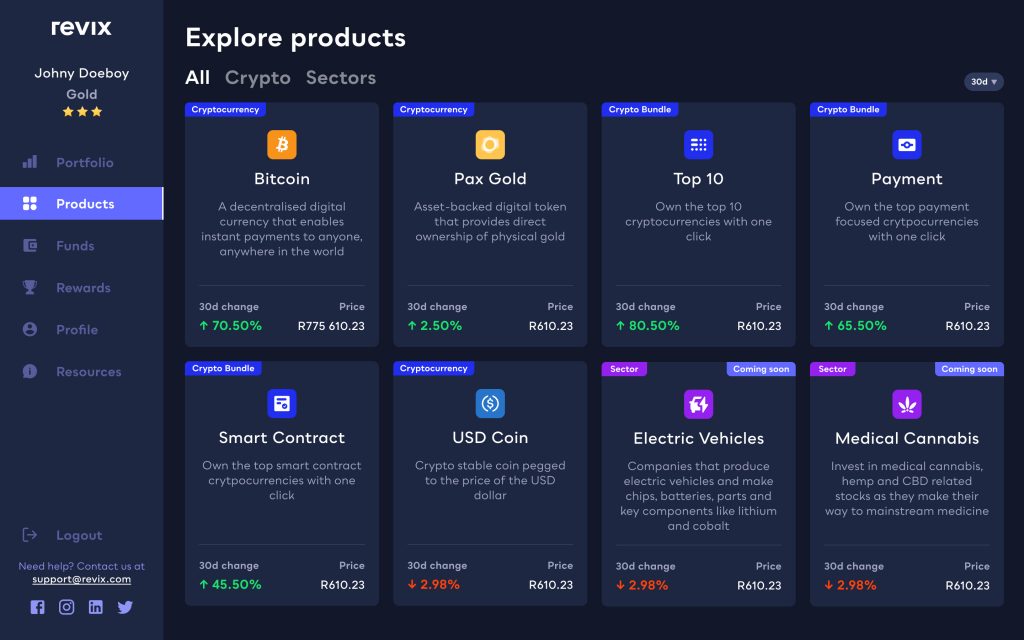The height and width of the screenshot is (640, 1024).
Task: Click the Bitcoin coin icon
Action: click(x=282, y=145)
